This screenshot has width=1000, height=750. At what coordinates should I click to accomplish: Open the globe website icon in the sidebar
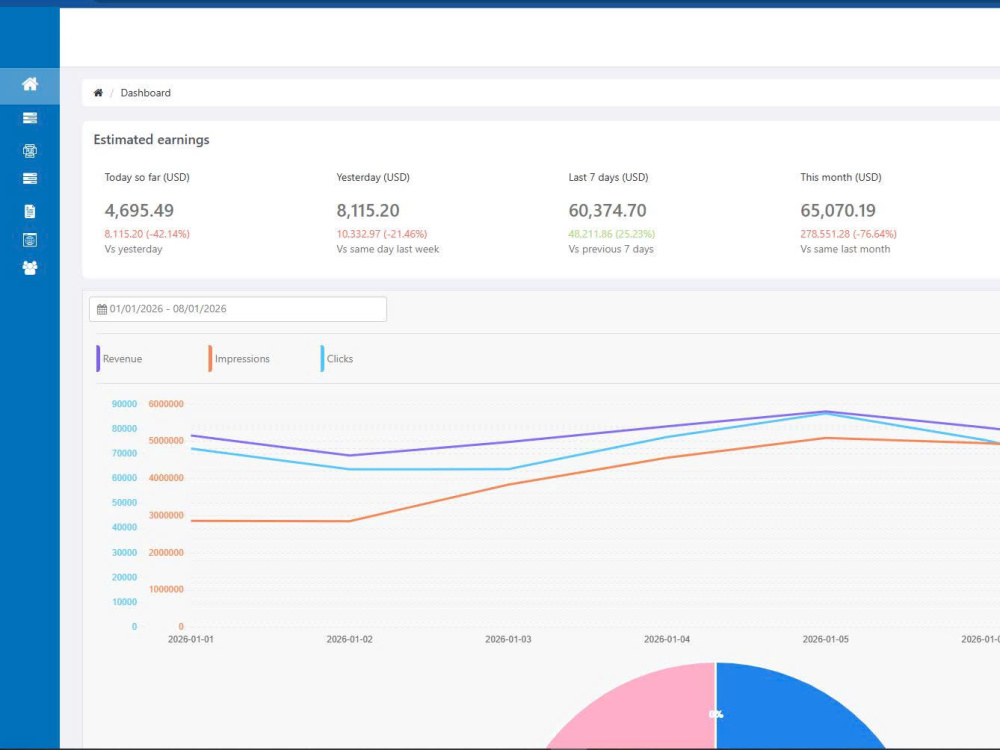click(29, 240)
